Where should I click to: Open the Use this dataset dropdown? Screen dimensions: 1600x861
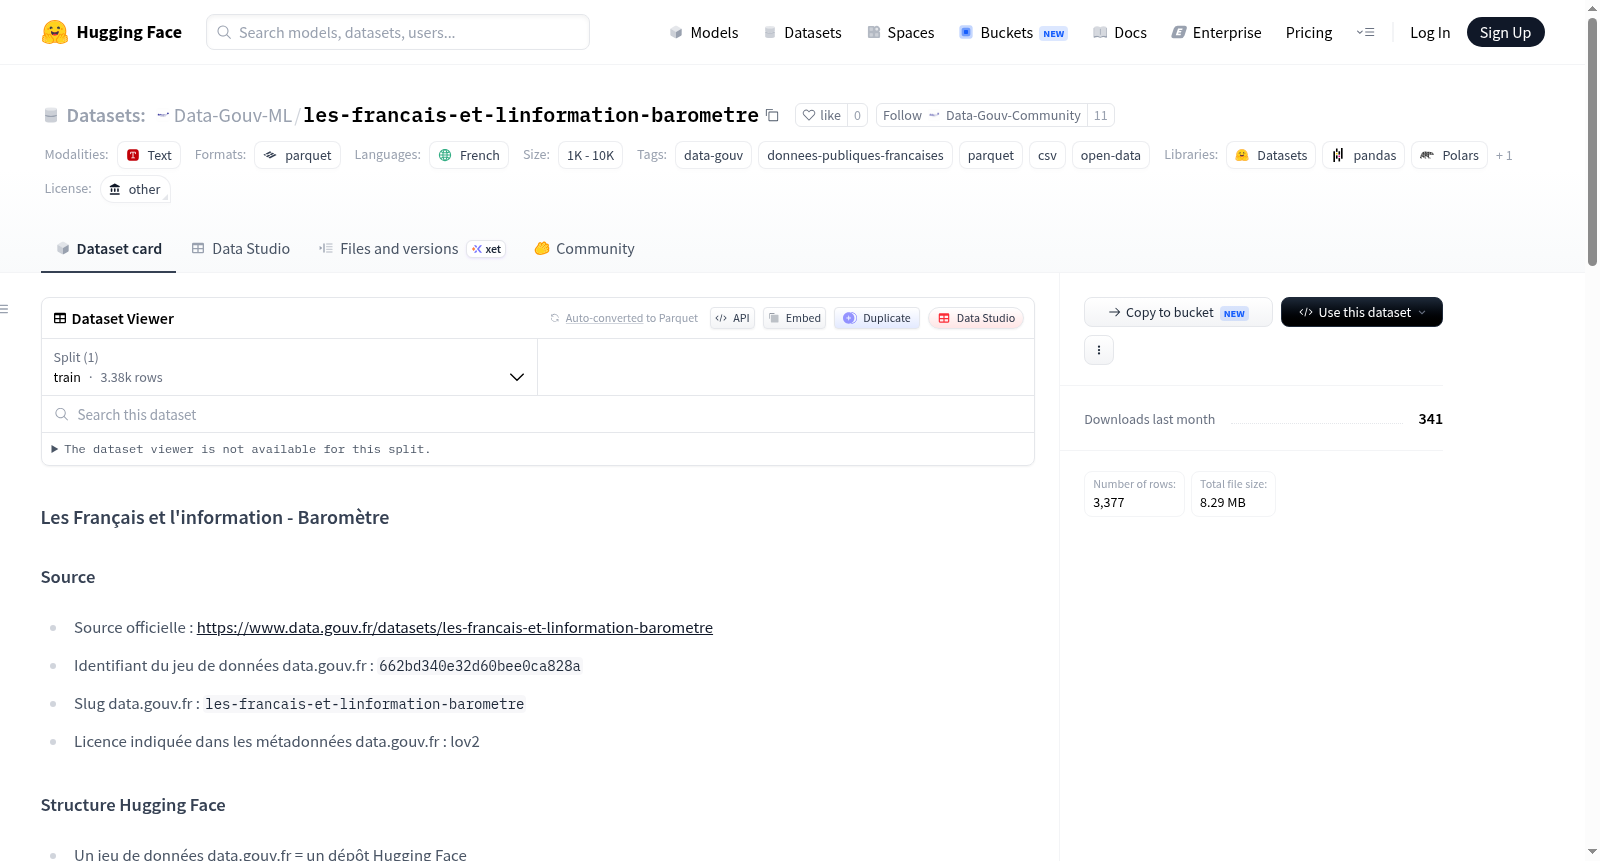tap(1362, 312)
